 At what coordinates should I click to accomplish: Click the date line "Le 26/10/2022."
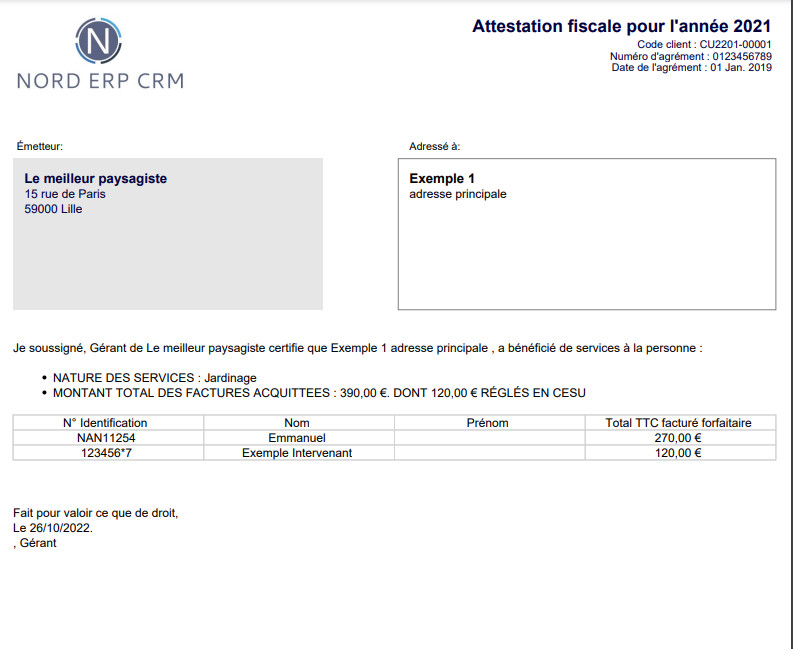click(53, 528)
